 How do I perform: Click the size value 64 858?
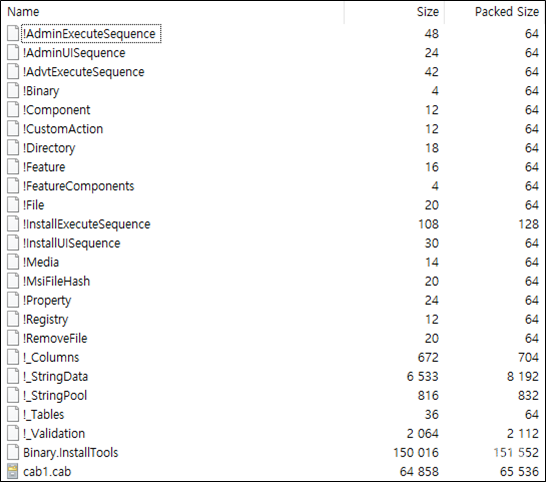pyautogui.click(x=419, y=472)
